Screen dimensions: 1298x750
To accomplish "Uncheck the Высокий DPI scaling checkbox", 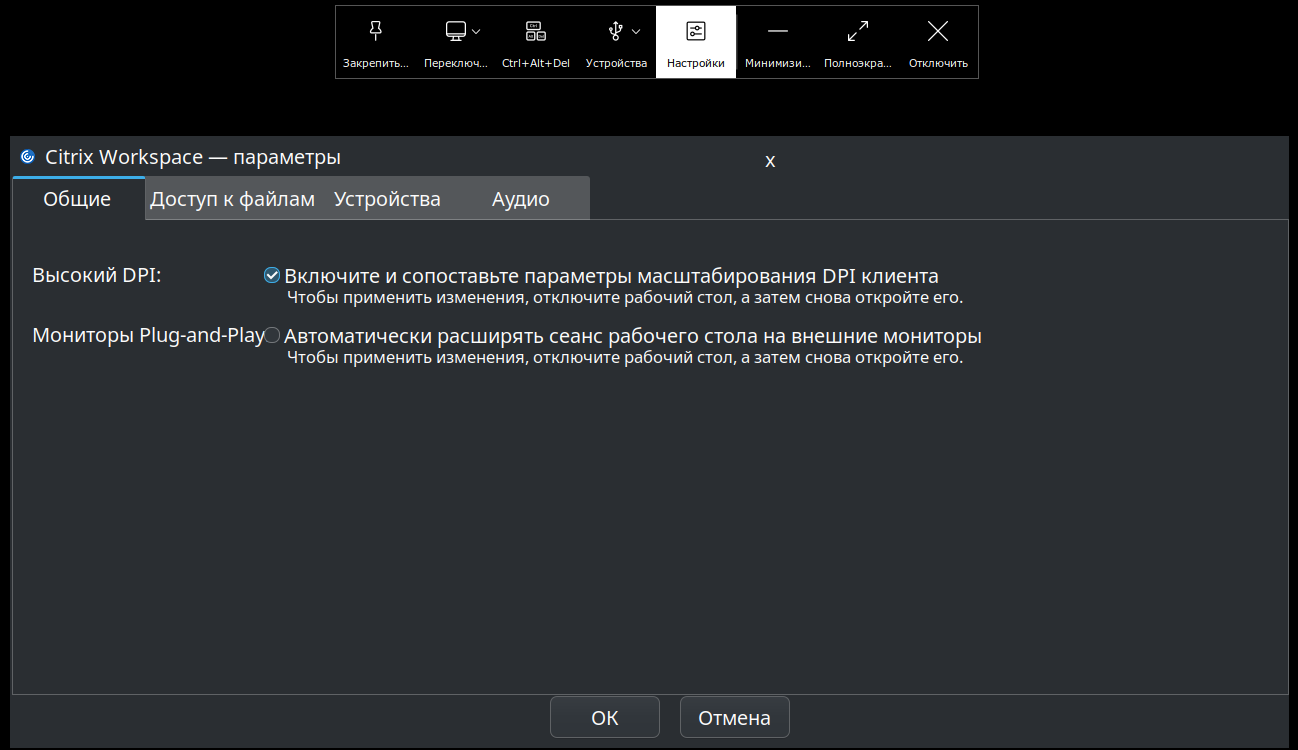I will (272, 276).
